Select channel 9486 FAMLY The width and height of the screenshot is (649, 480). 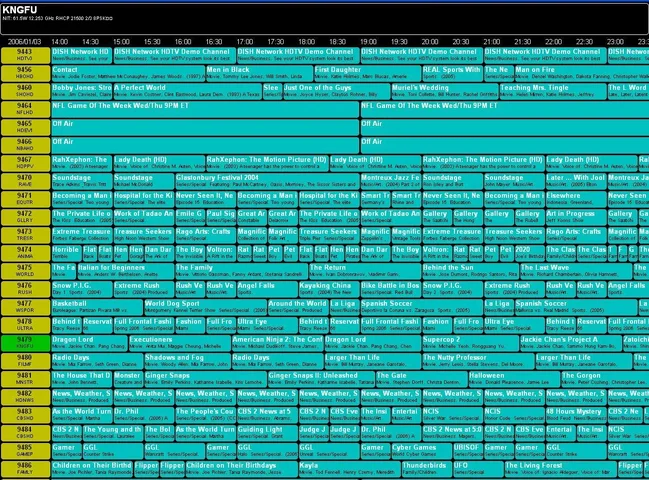click(x=25, y=469)
